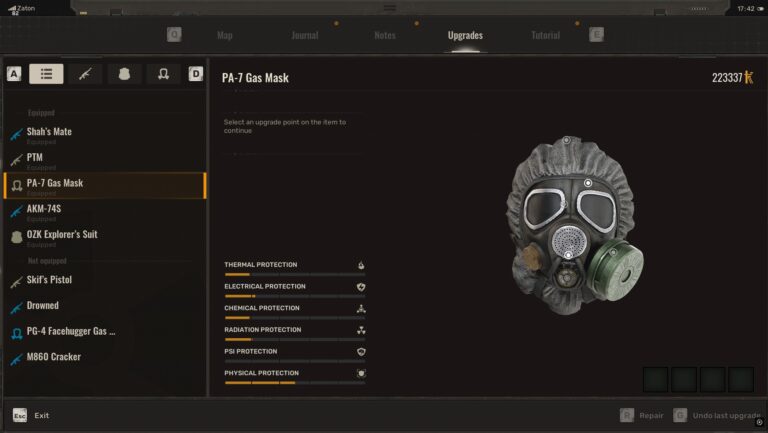Select the all items list filter

[46, 74]
